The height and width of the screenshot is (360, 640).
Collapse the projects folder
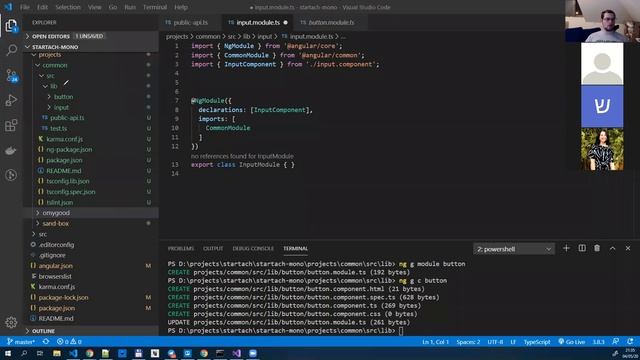click(x=50, y=55)
